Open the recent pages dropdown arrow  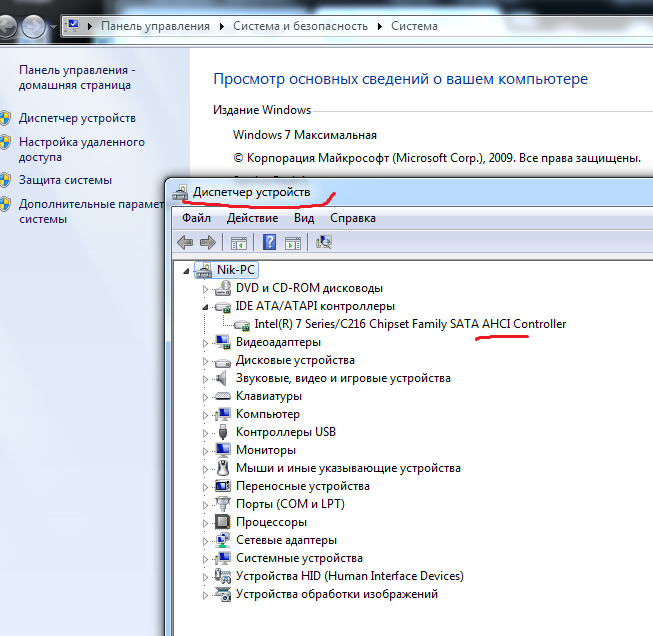pyautogui.click(x=53, y=27)
